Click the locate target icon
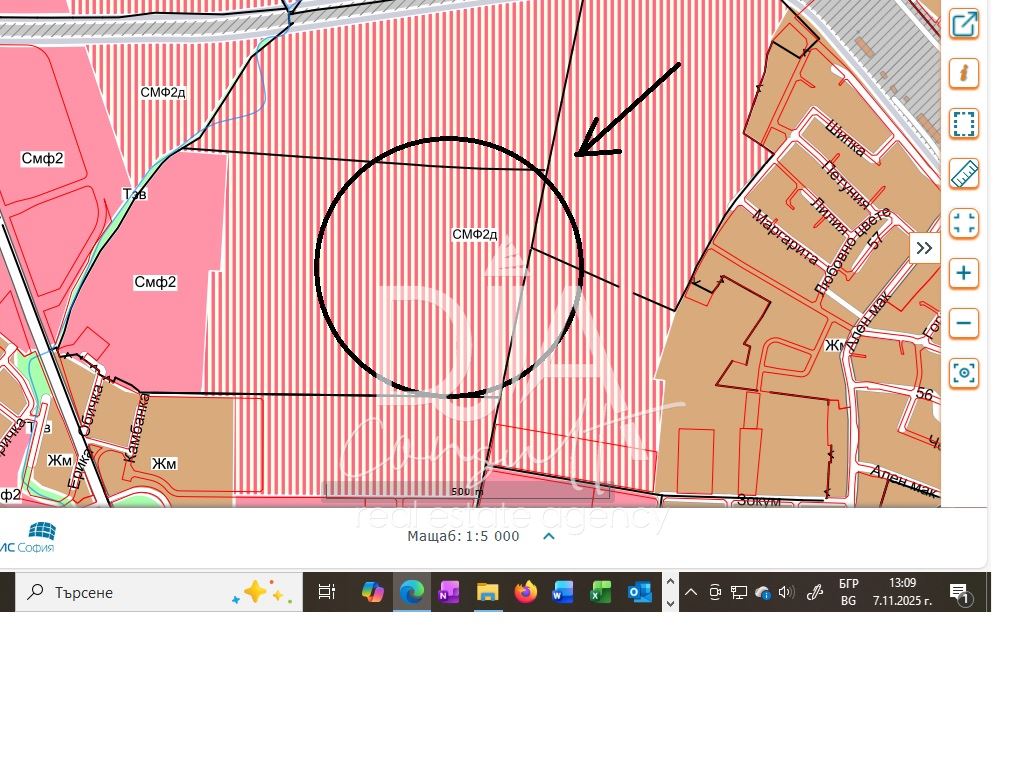The height and width of the screenshot is (768, 1024). pyautogui.click(x=964, y=373)
